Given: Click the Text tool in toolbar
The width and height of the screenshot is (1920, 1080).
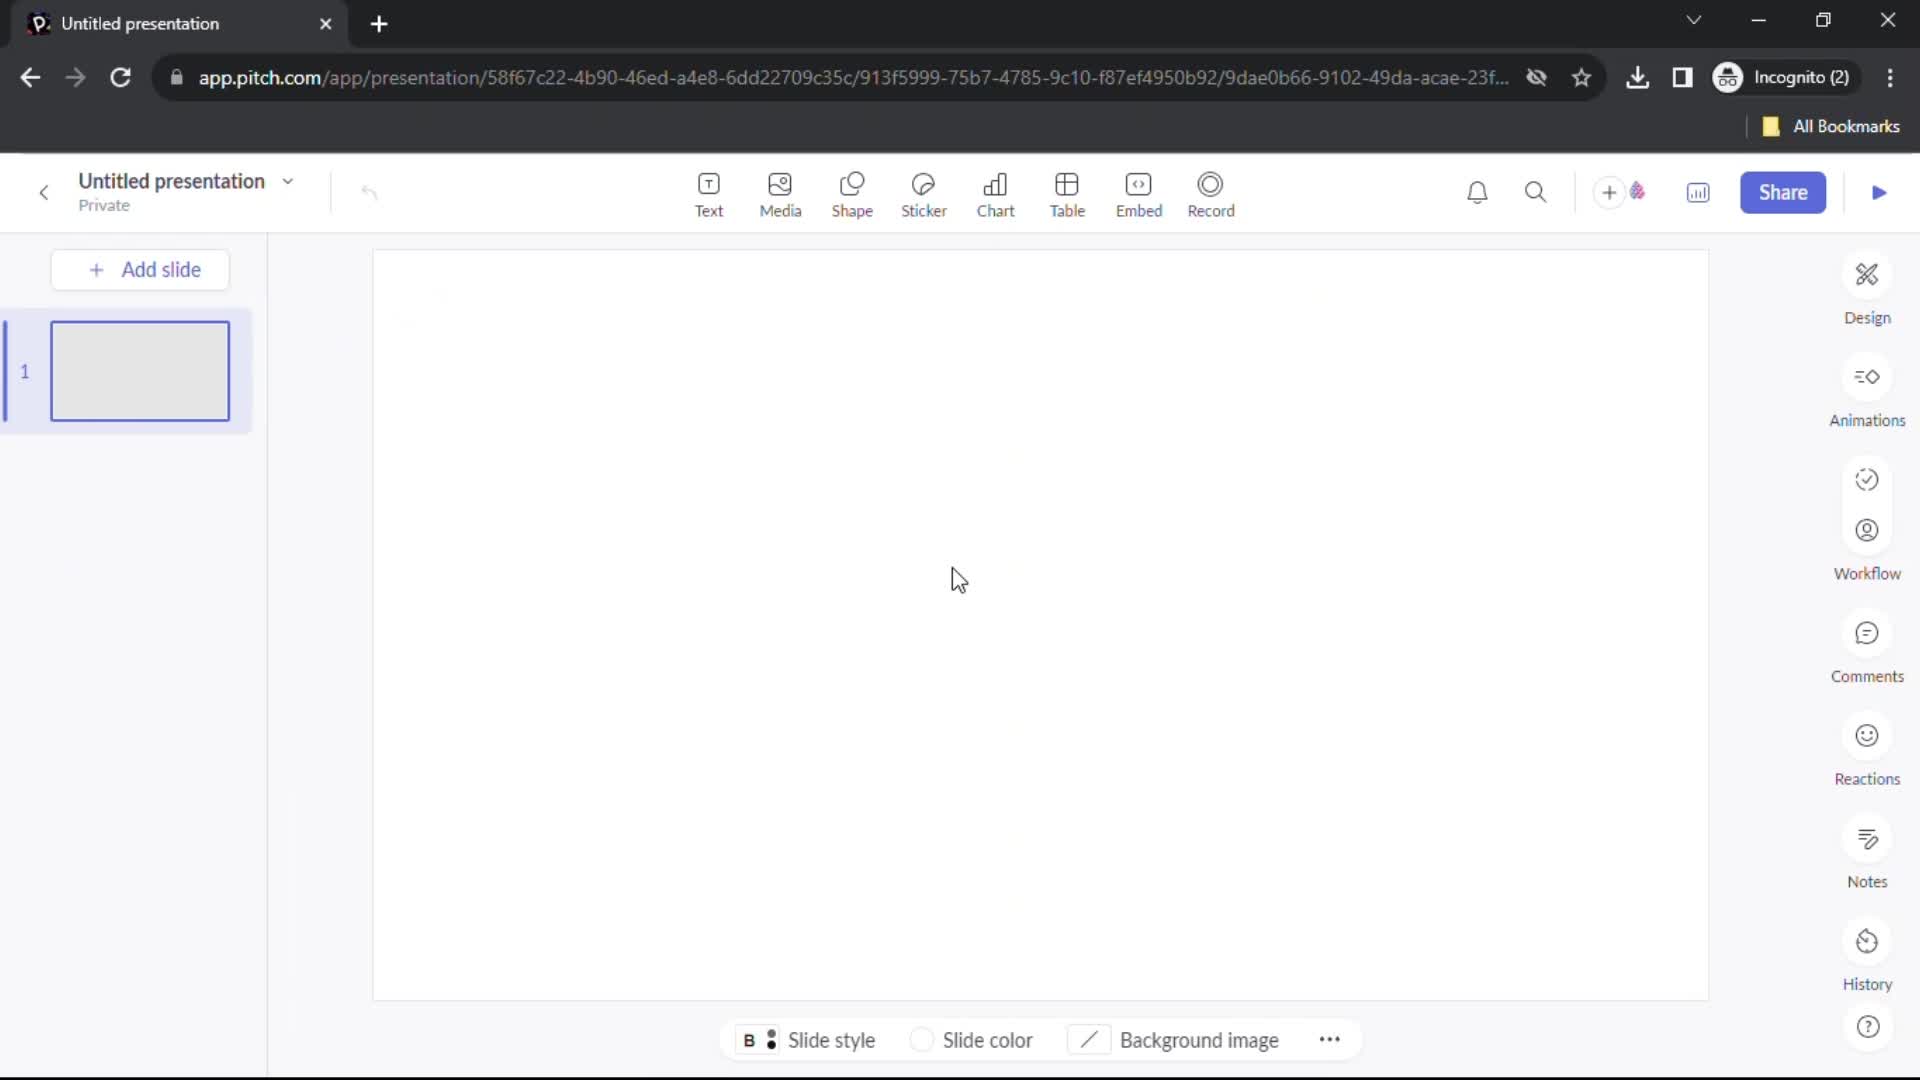Looking at the screenshot, I should [x=708, y=193].
